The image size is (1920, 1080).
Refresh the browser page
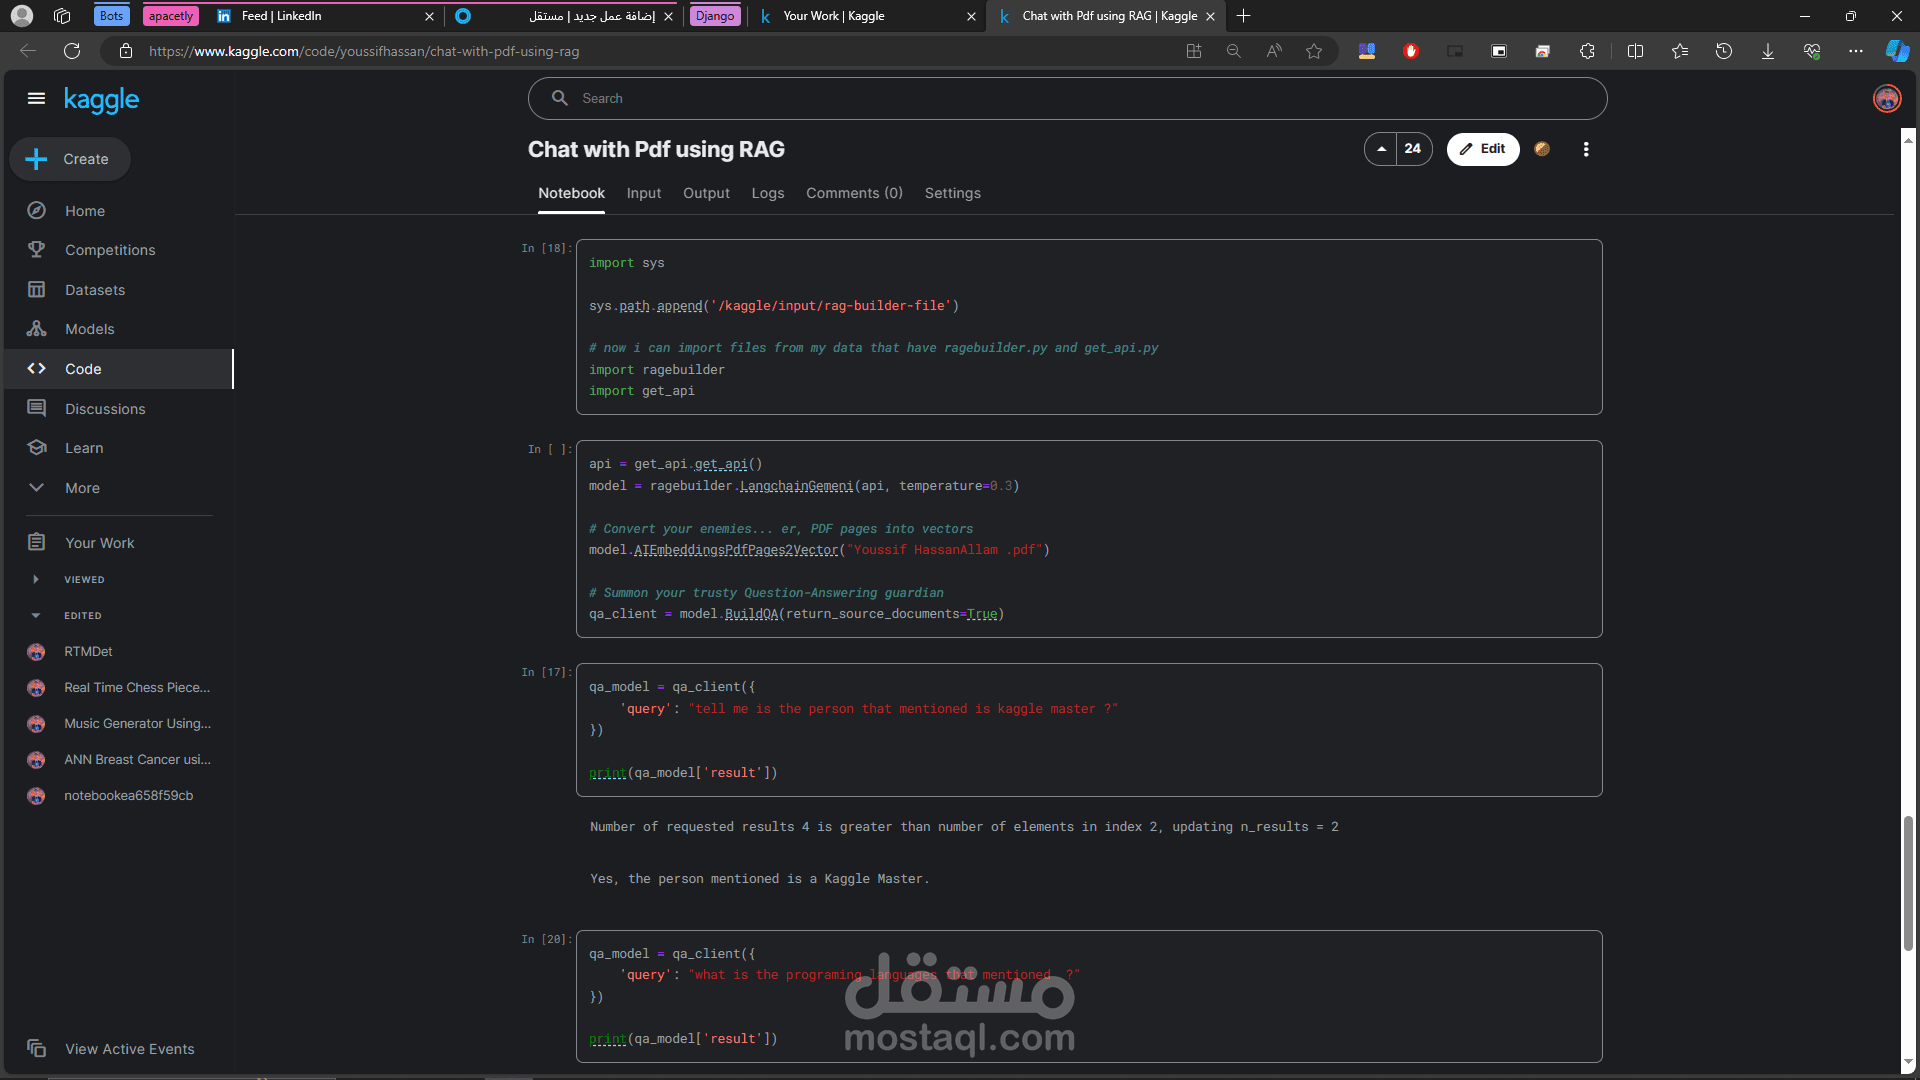[71, 51]
